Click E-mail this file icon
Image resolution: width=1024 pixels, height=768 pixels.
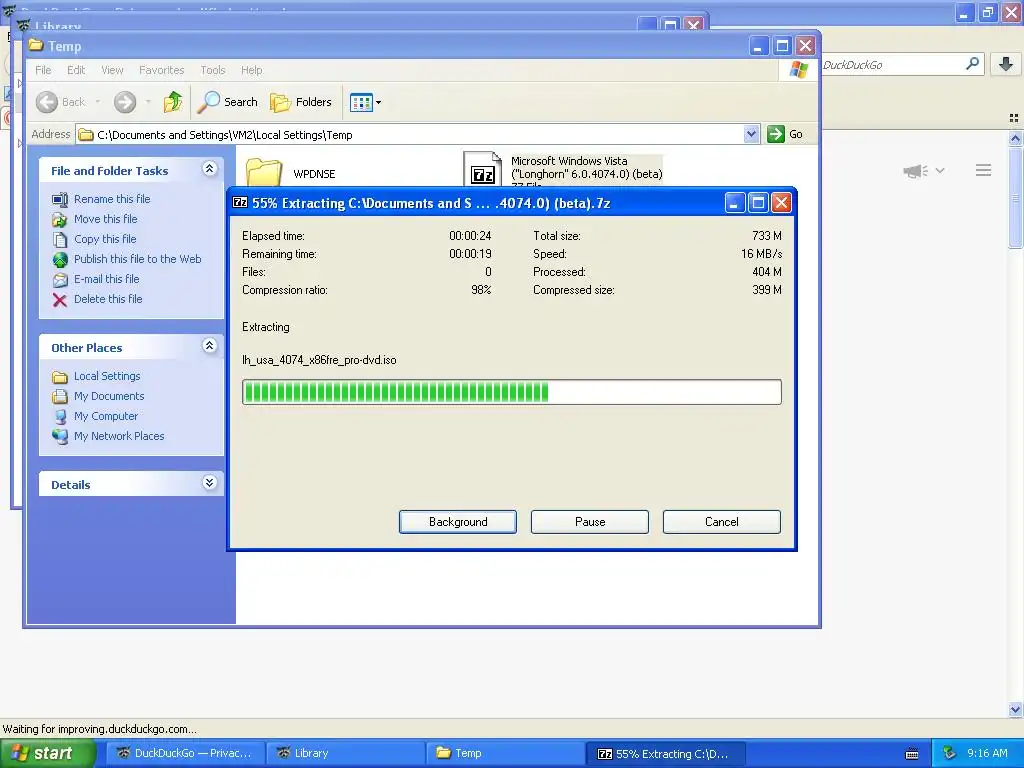tap(60, 280)
